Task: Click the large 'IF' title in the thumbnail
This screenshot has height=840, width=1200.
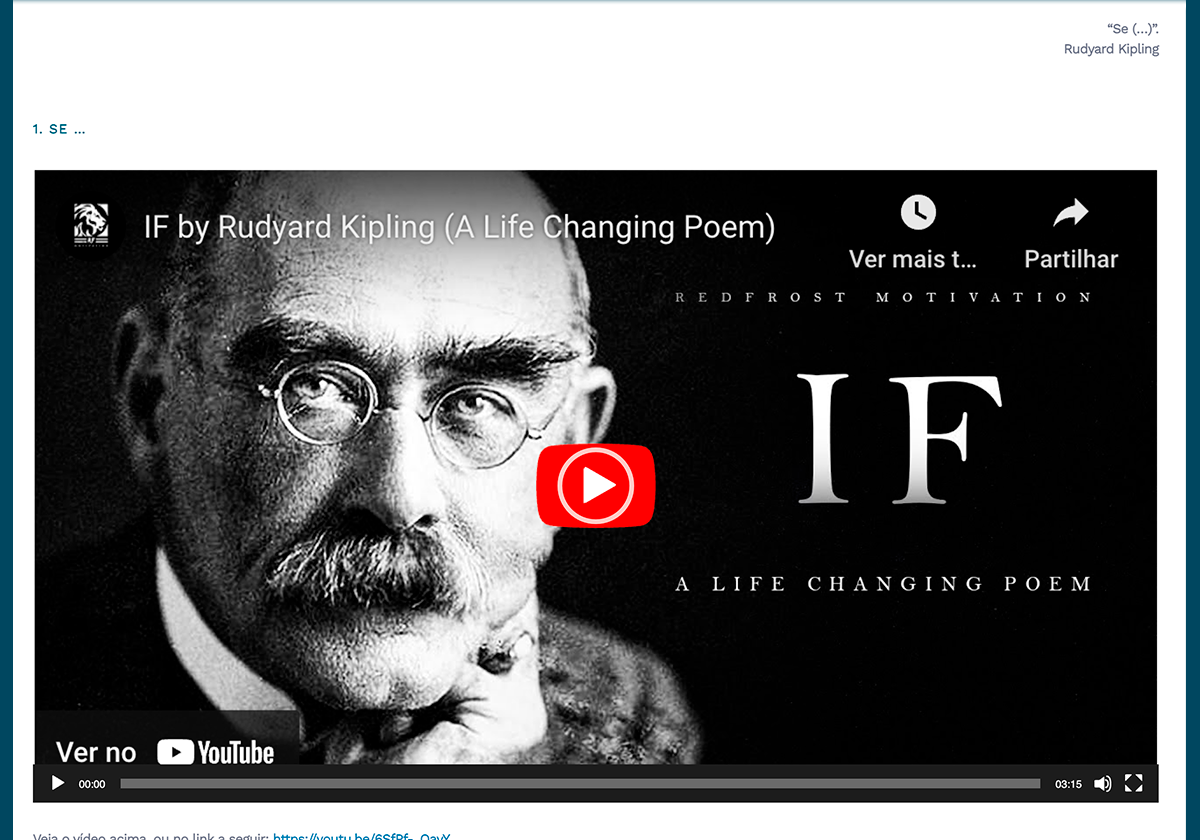Action: pyautogui.click(x=898, y=438)
